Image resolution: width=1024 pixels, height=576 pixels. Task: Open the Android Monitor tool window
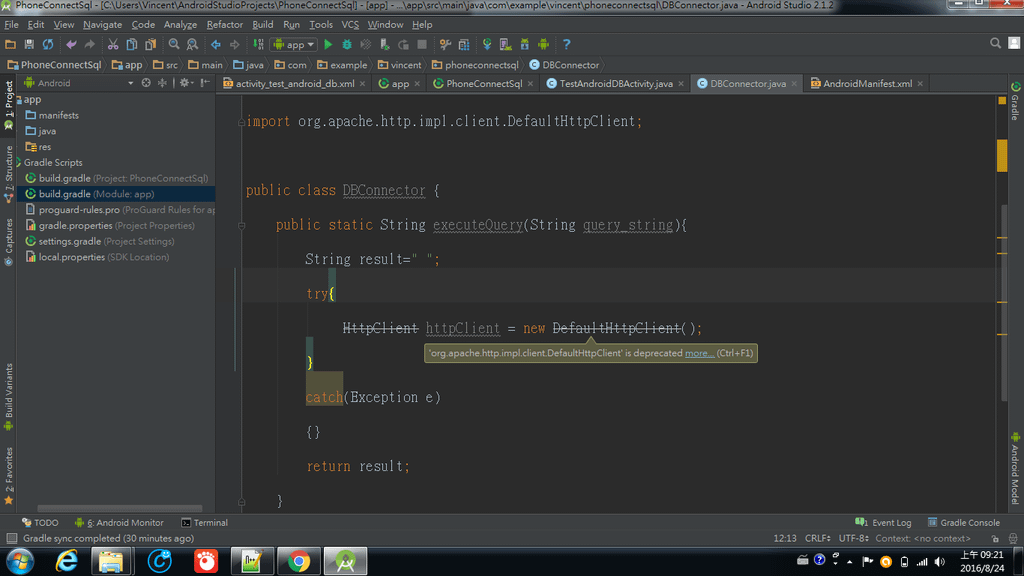pyautogui.click(x=119, y=522)
